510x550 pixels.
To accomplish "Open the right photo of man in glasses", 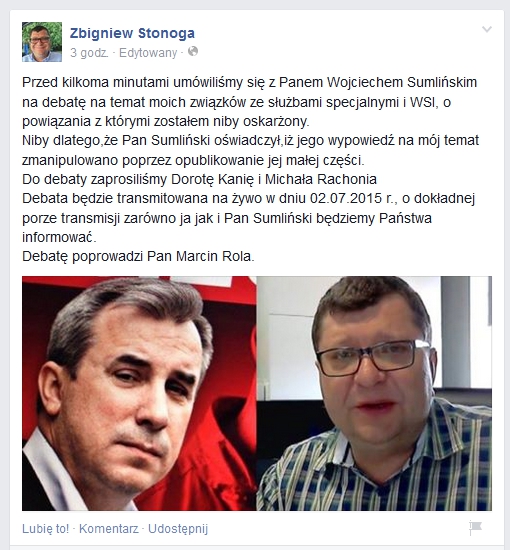I will (x=374, y=393).
